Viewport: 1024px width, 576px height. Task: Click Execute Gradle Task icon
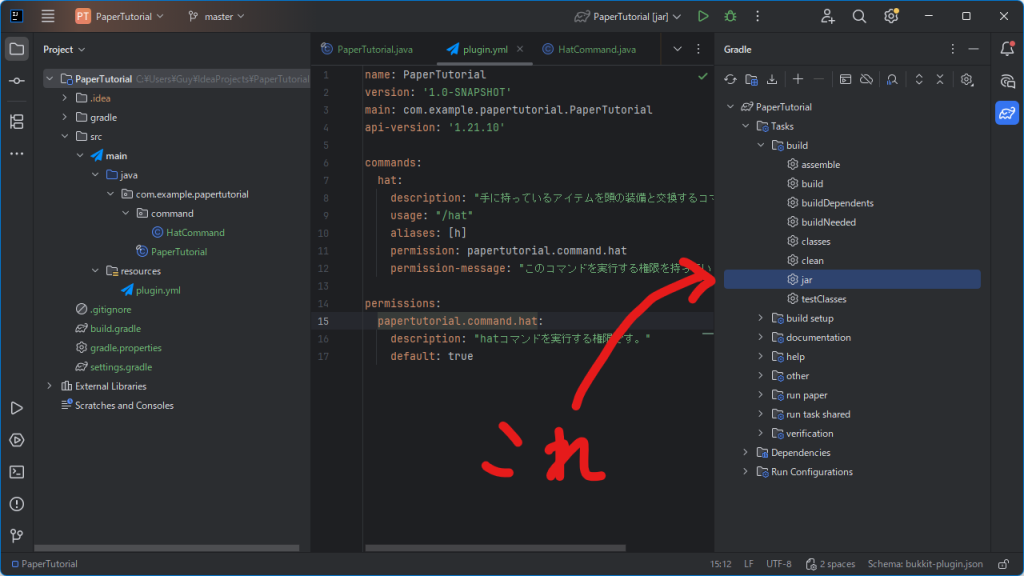click(x=845, y=79)
